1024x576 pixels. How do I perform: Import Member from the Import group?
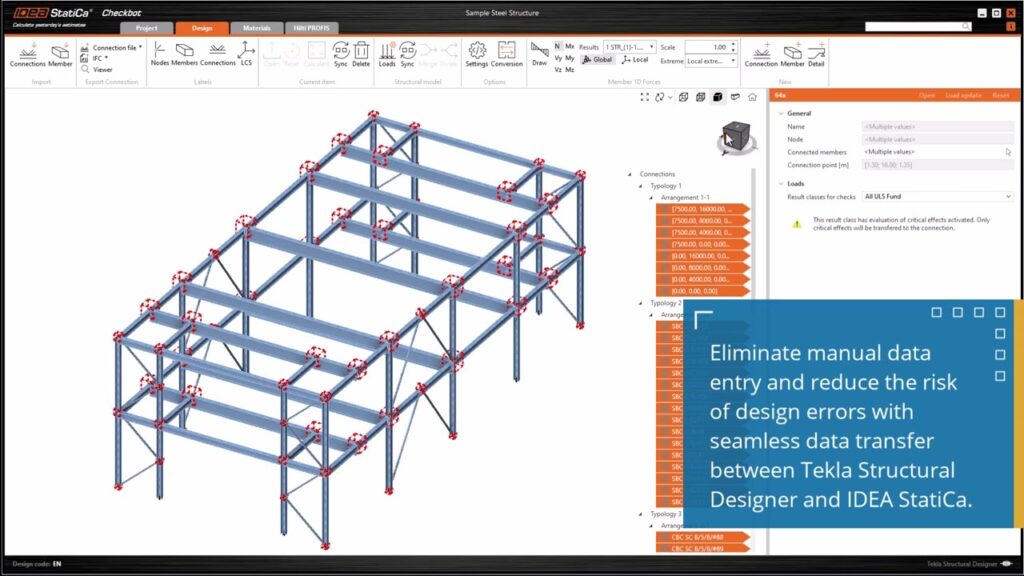(x=60, y=55)
